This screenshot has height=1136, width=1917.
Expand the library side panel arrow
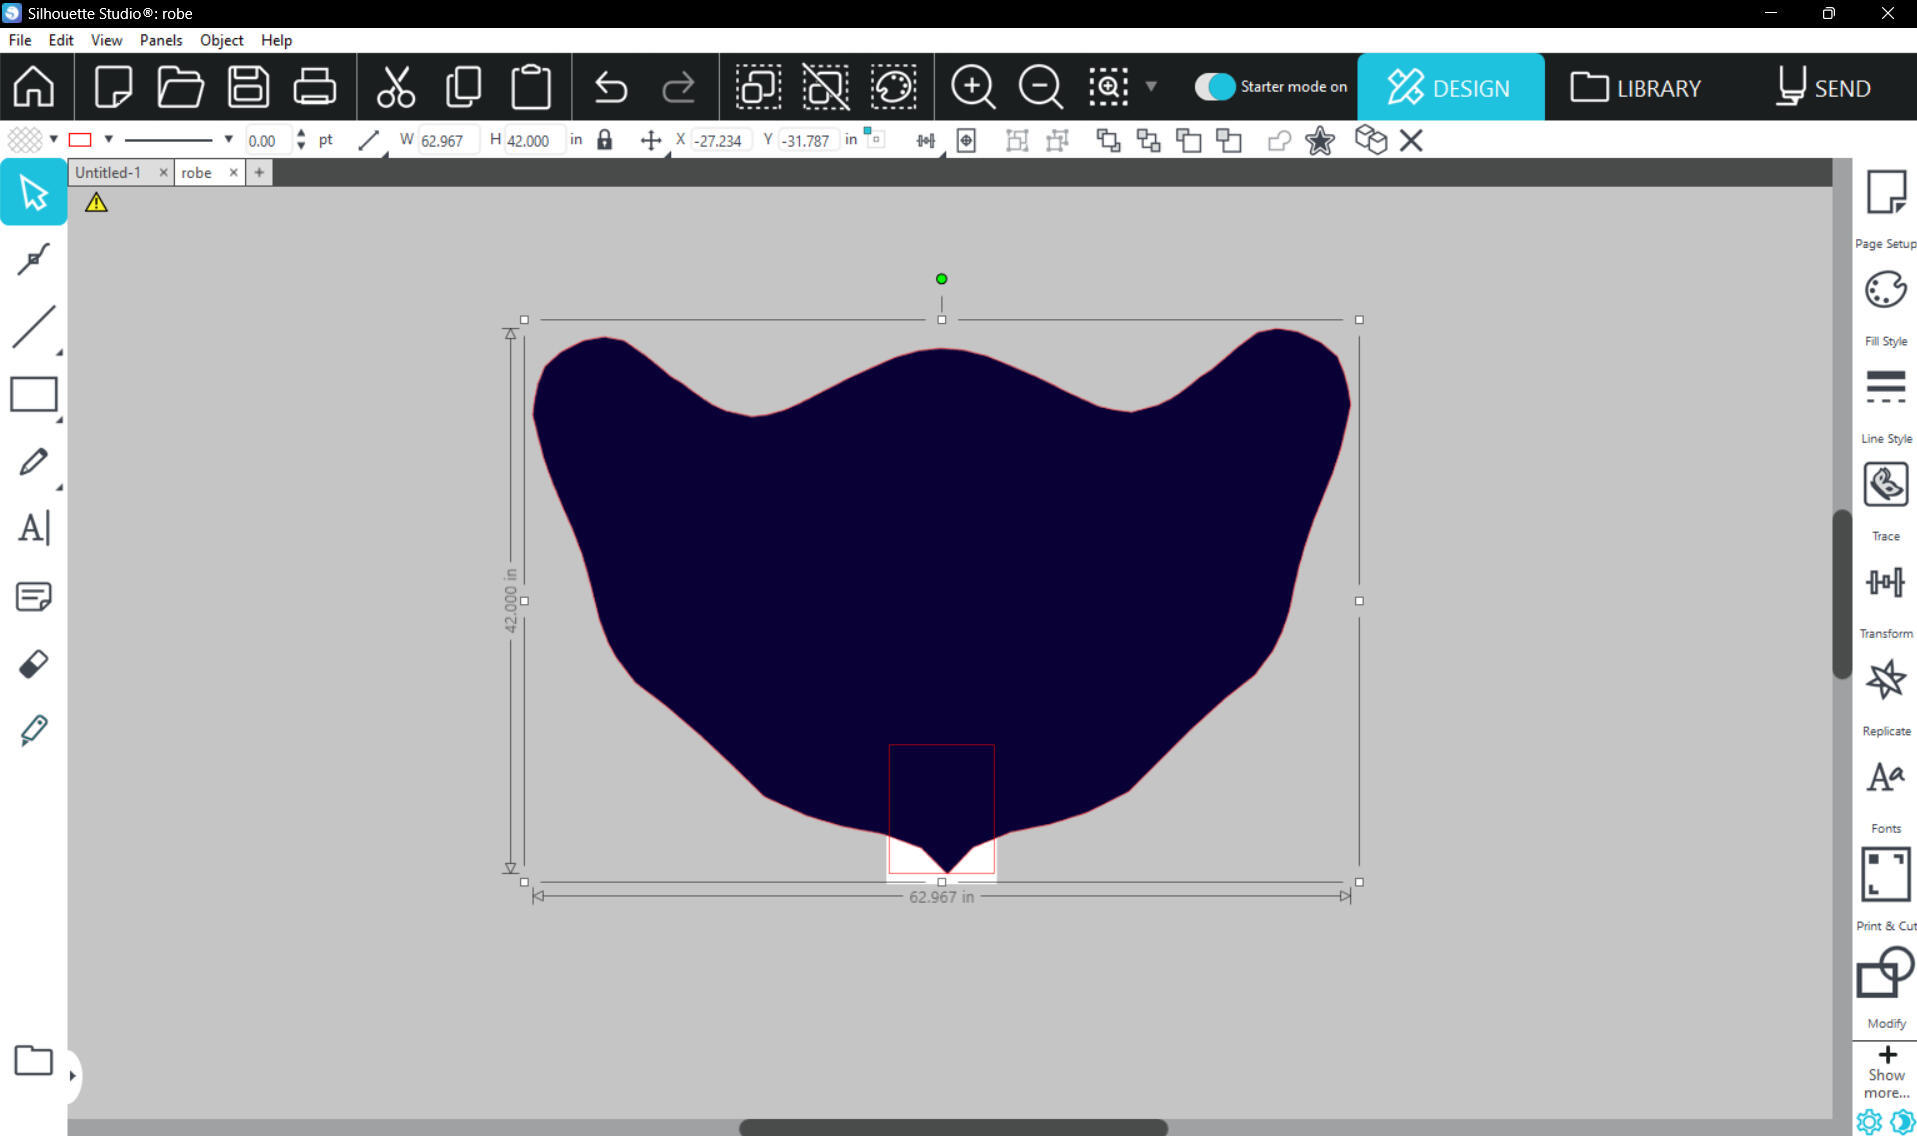[x=72, y=1076]
